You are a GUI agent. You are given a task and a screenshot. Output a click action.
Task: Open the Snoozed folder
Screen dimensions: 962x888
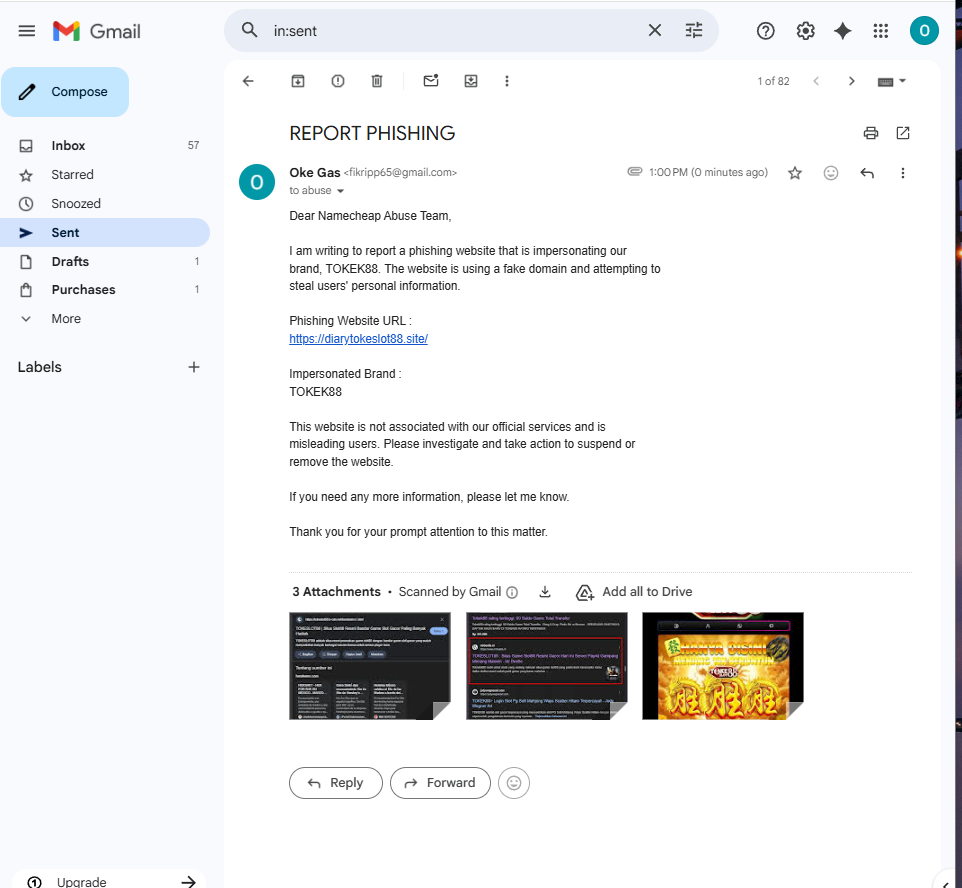click(105, 203)
